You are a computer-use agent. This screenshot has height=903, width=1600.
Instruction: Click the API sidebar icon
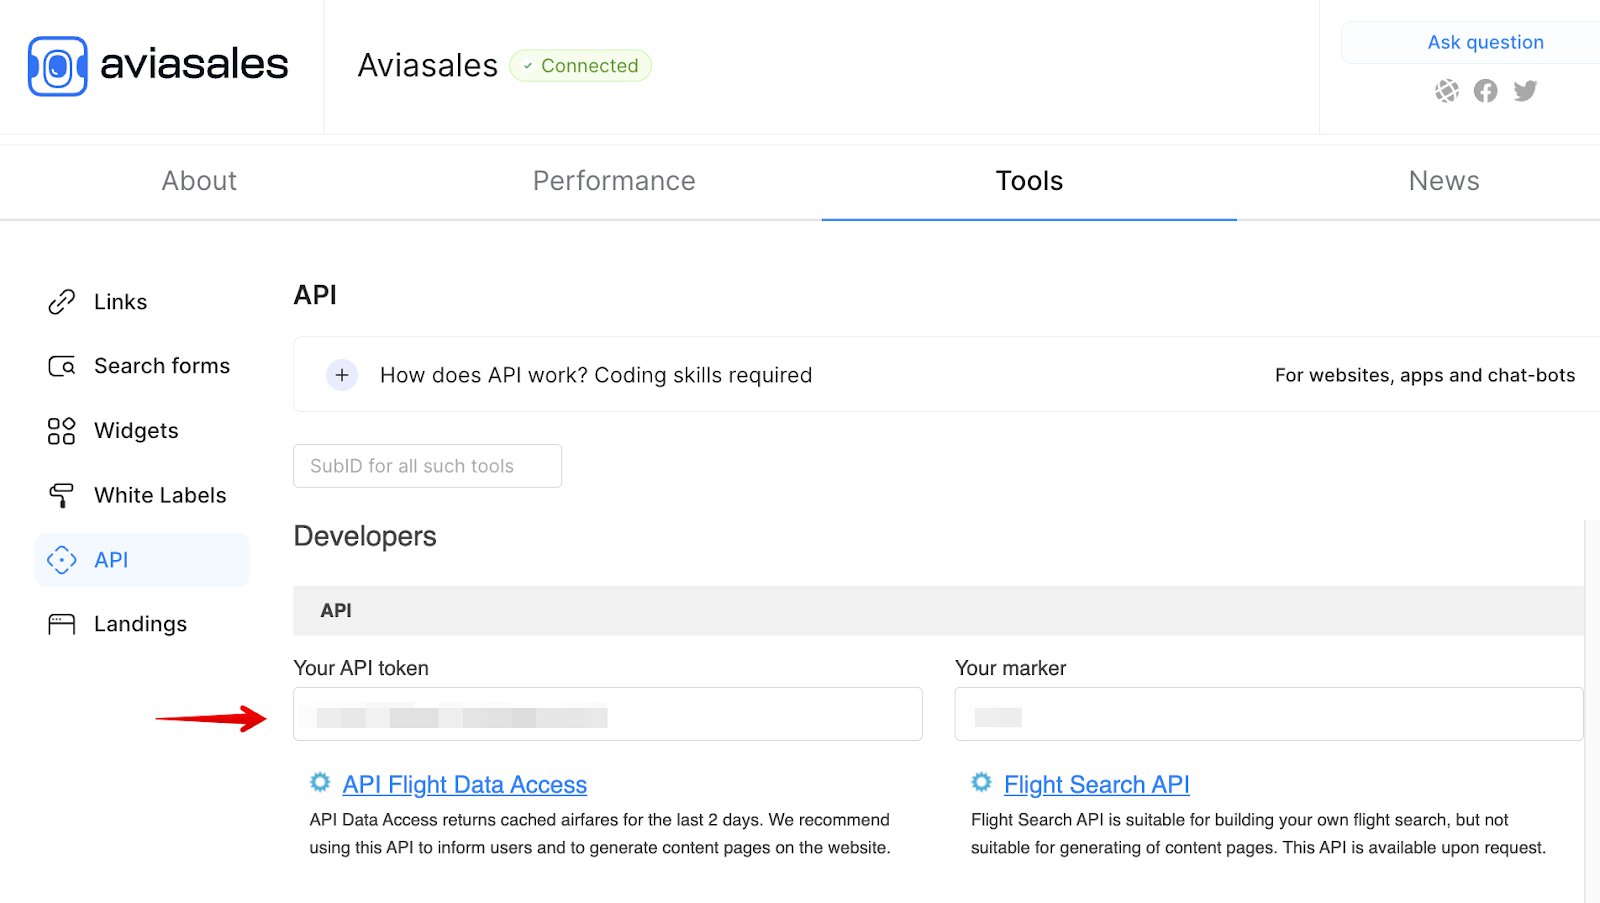[x=61, y=559]
